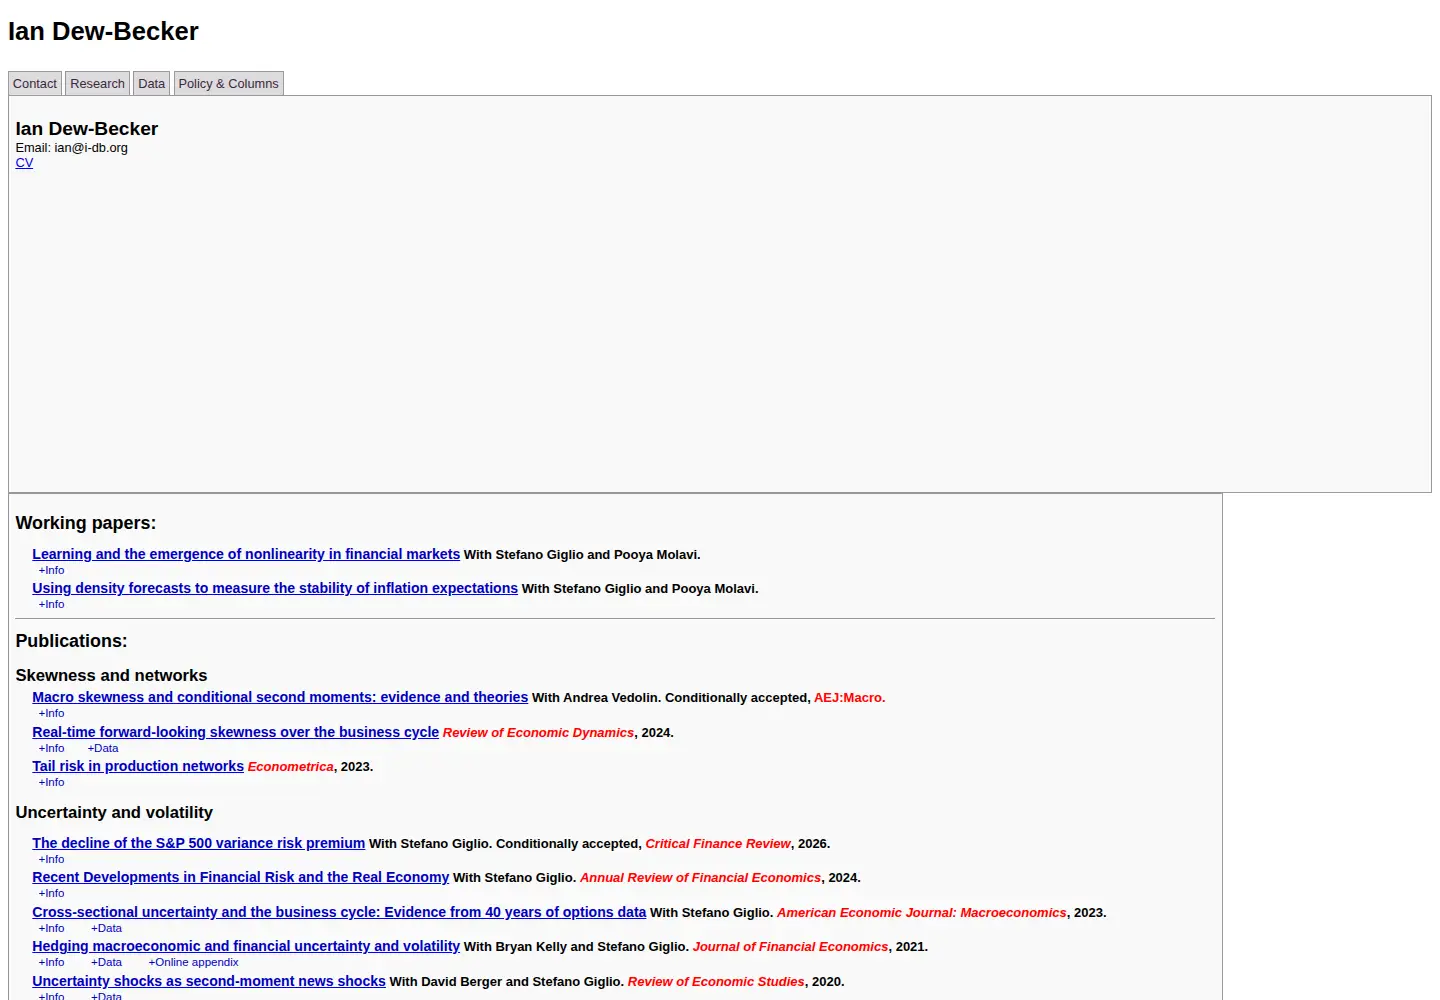Expand +Data under Hedging macroeconomic paper
Screen dimensions: 1440x1000
[106, 962]
